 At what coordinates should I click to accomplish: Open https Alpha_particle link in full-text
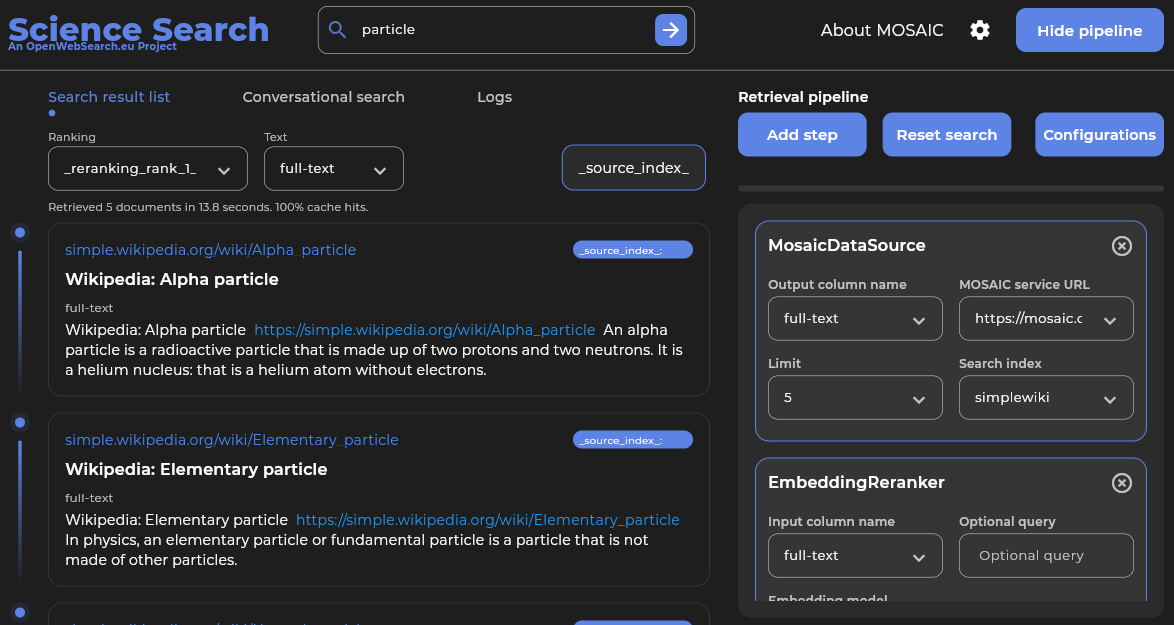[x=425, y=330]
